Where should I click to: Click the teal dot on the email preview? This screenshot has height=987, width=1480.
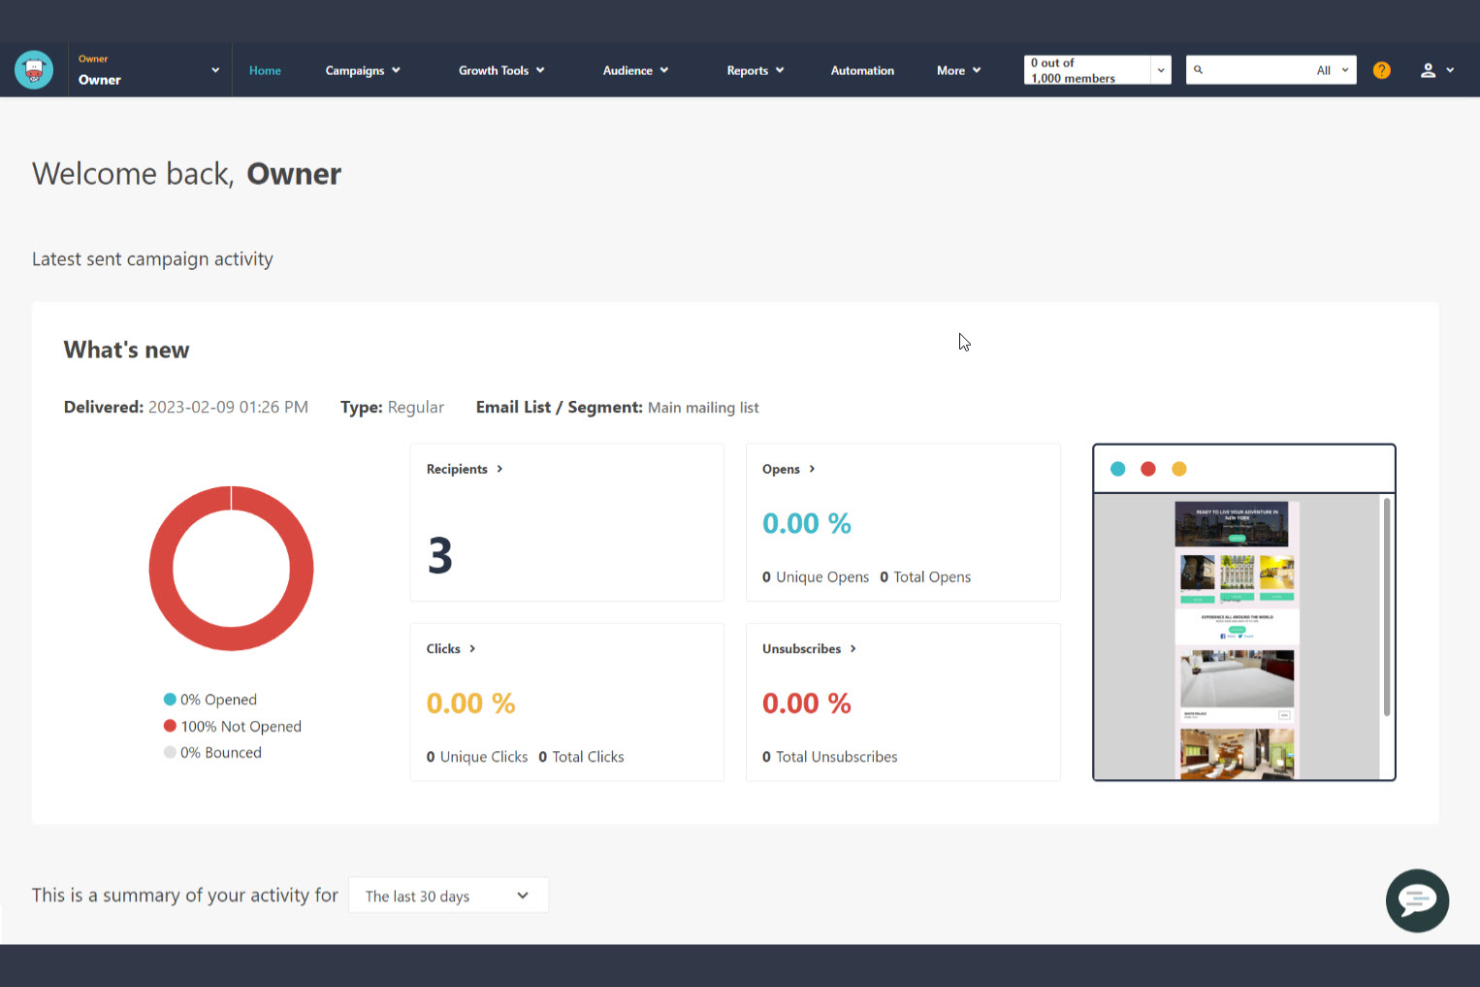1116,468
